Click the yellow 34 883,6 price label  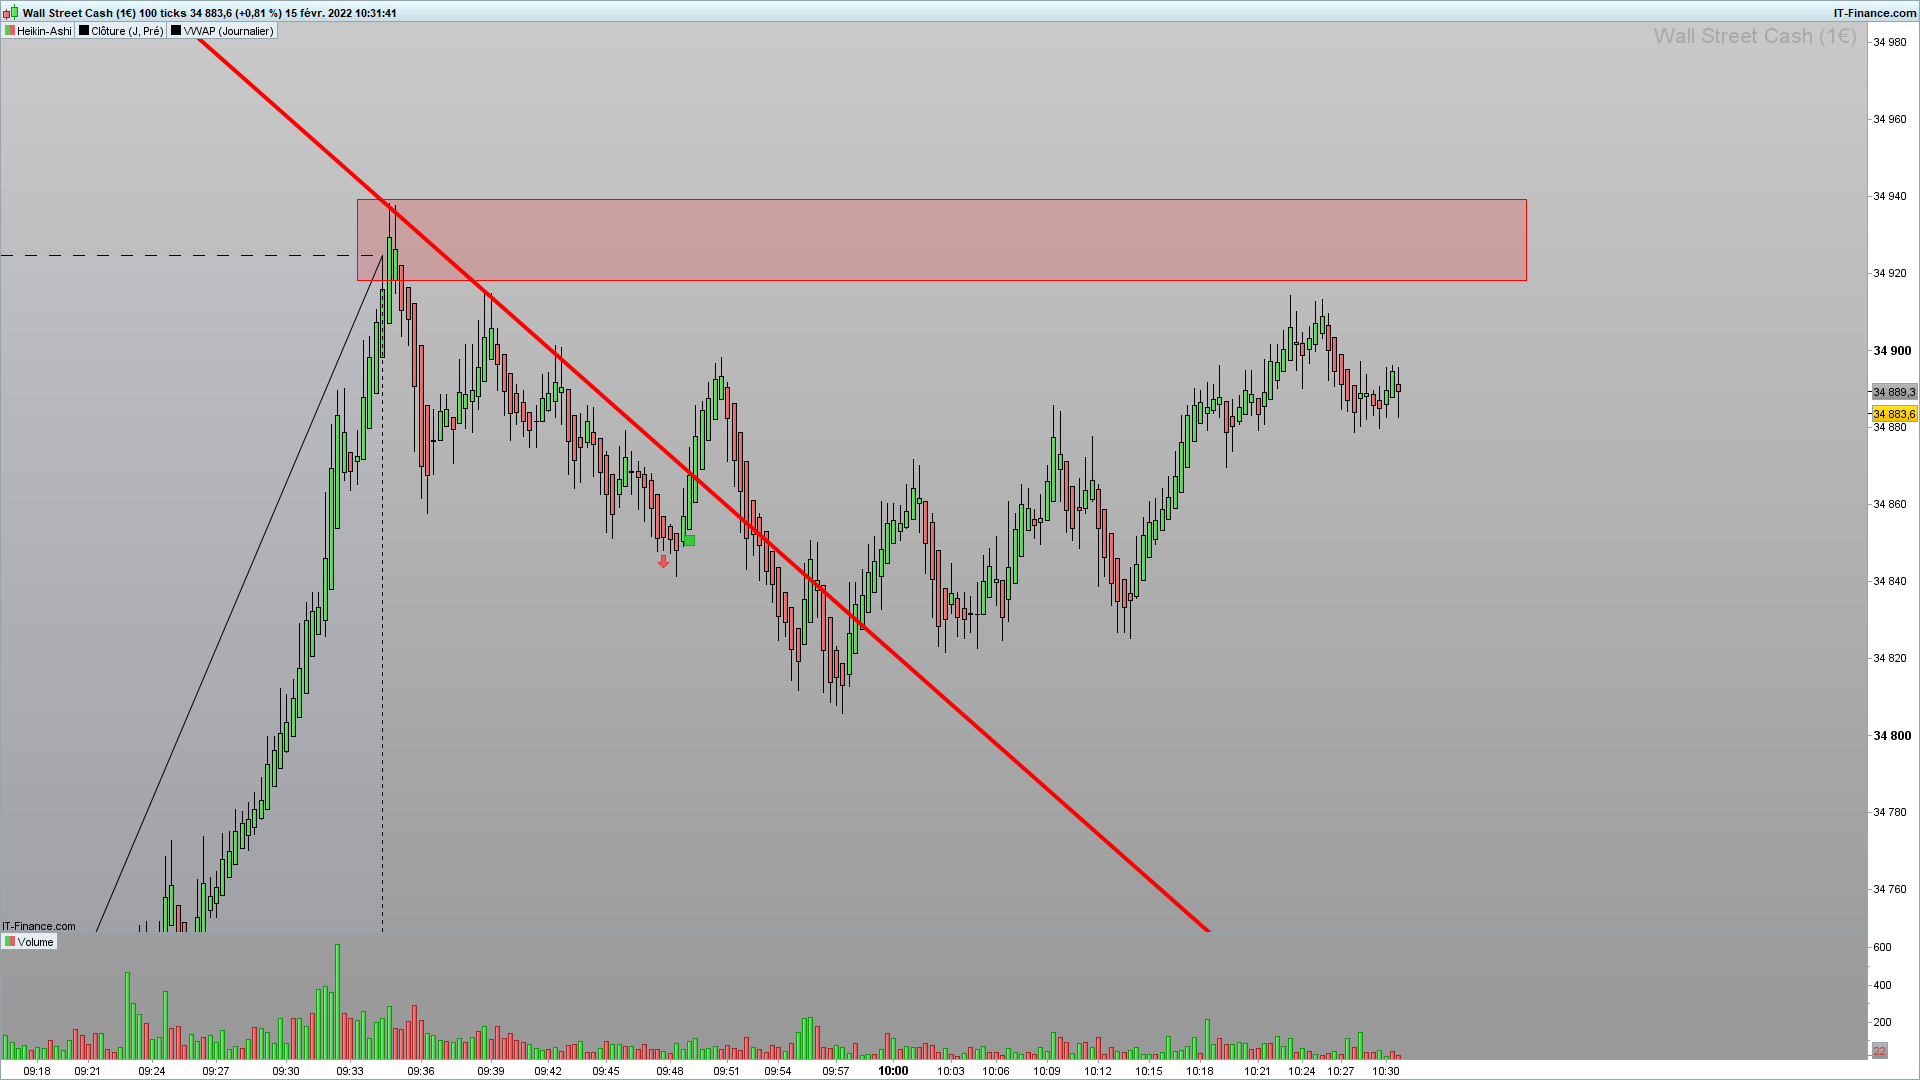pos(1894,414)
